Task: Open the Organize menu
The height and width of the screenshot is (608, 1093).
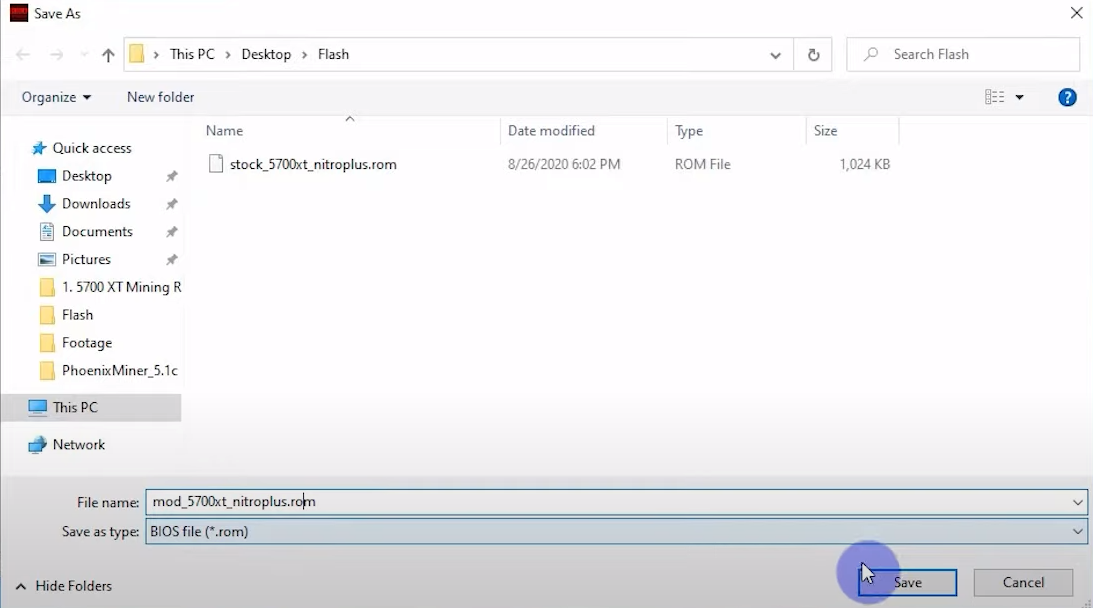Action: click(56, 97)
